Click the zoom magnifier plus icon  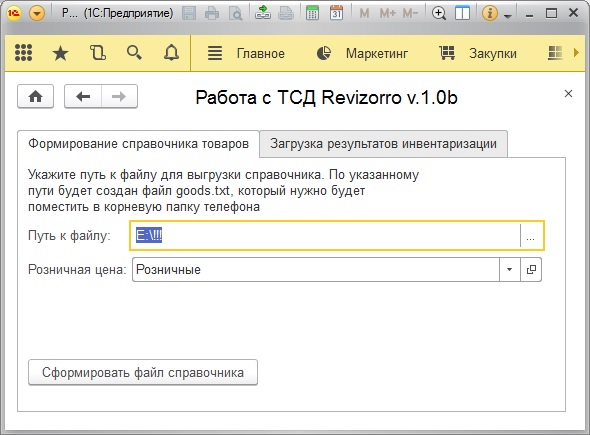(439, 14)
